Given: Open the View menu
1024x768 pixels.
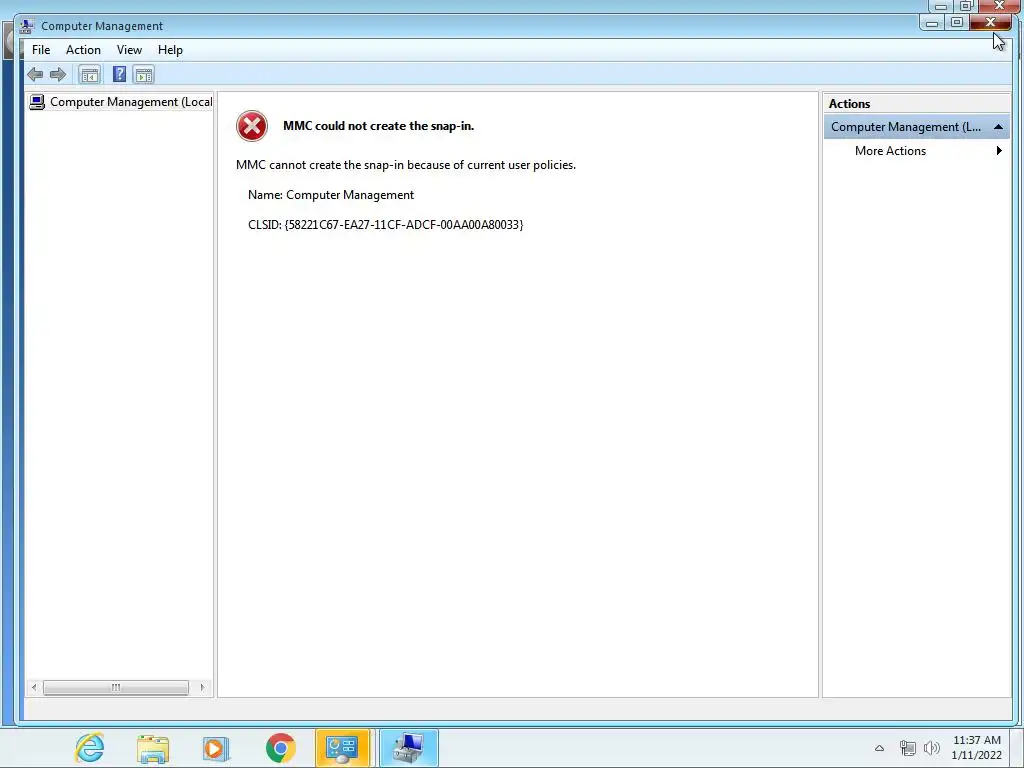Looking at the screenshot, I should [129, 50].
